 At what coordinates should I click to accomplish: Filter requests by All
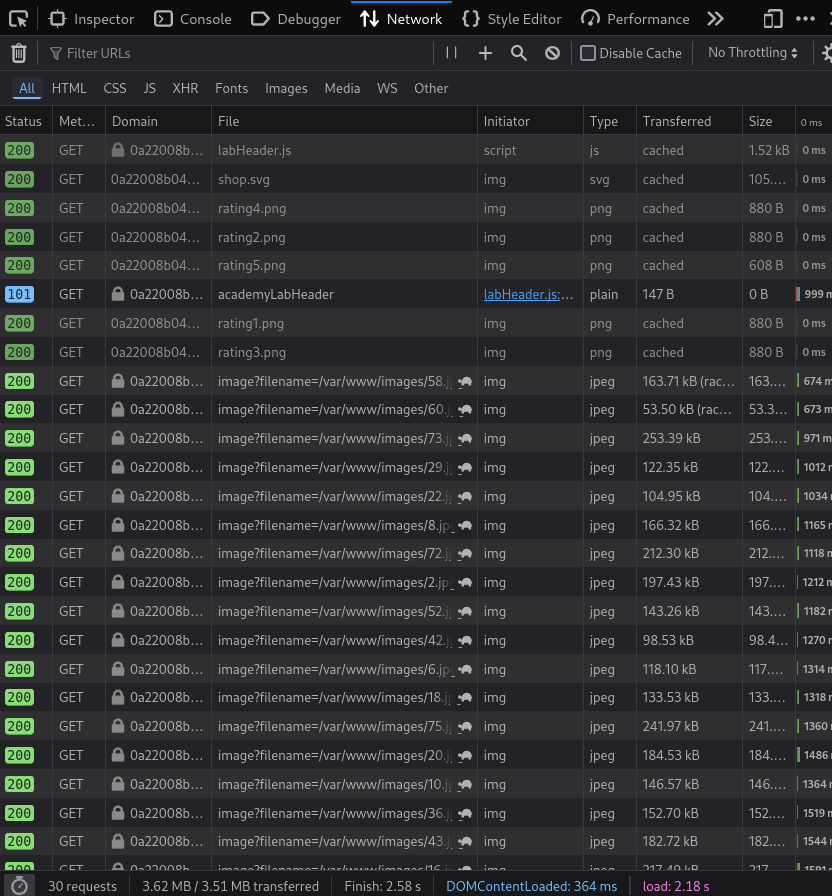[27, 88]
